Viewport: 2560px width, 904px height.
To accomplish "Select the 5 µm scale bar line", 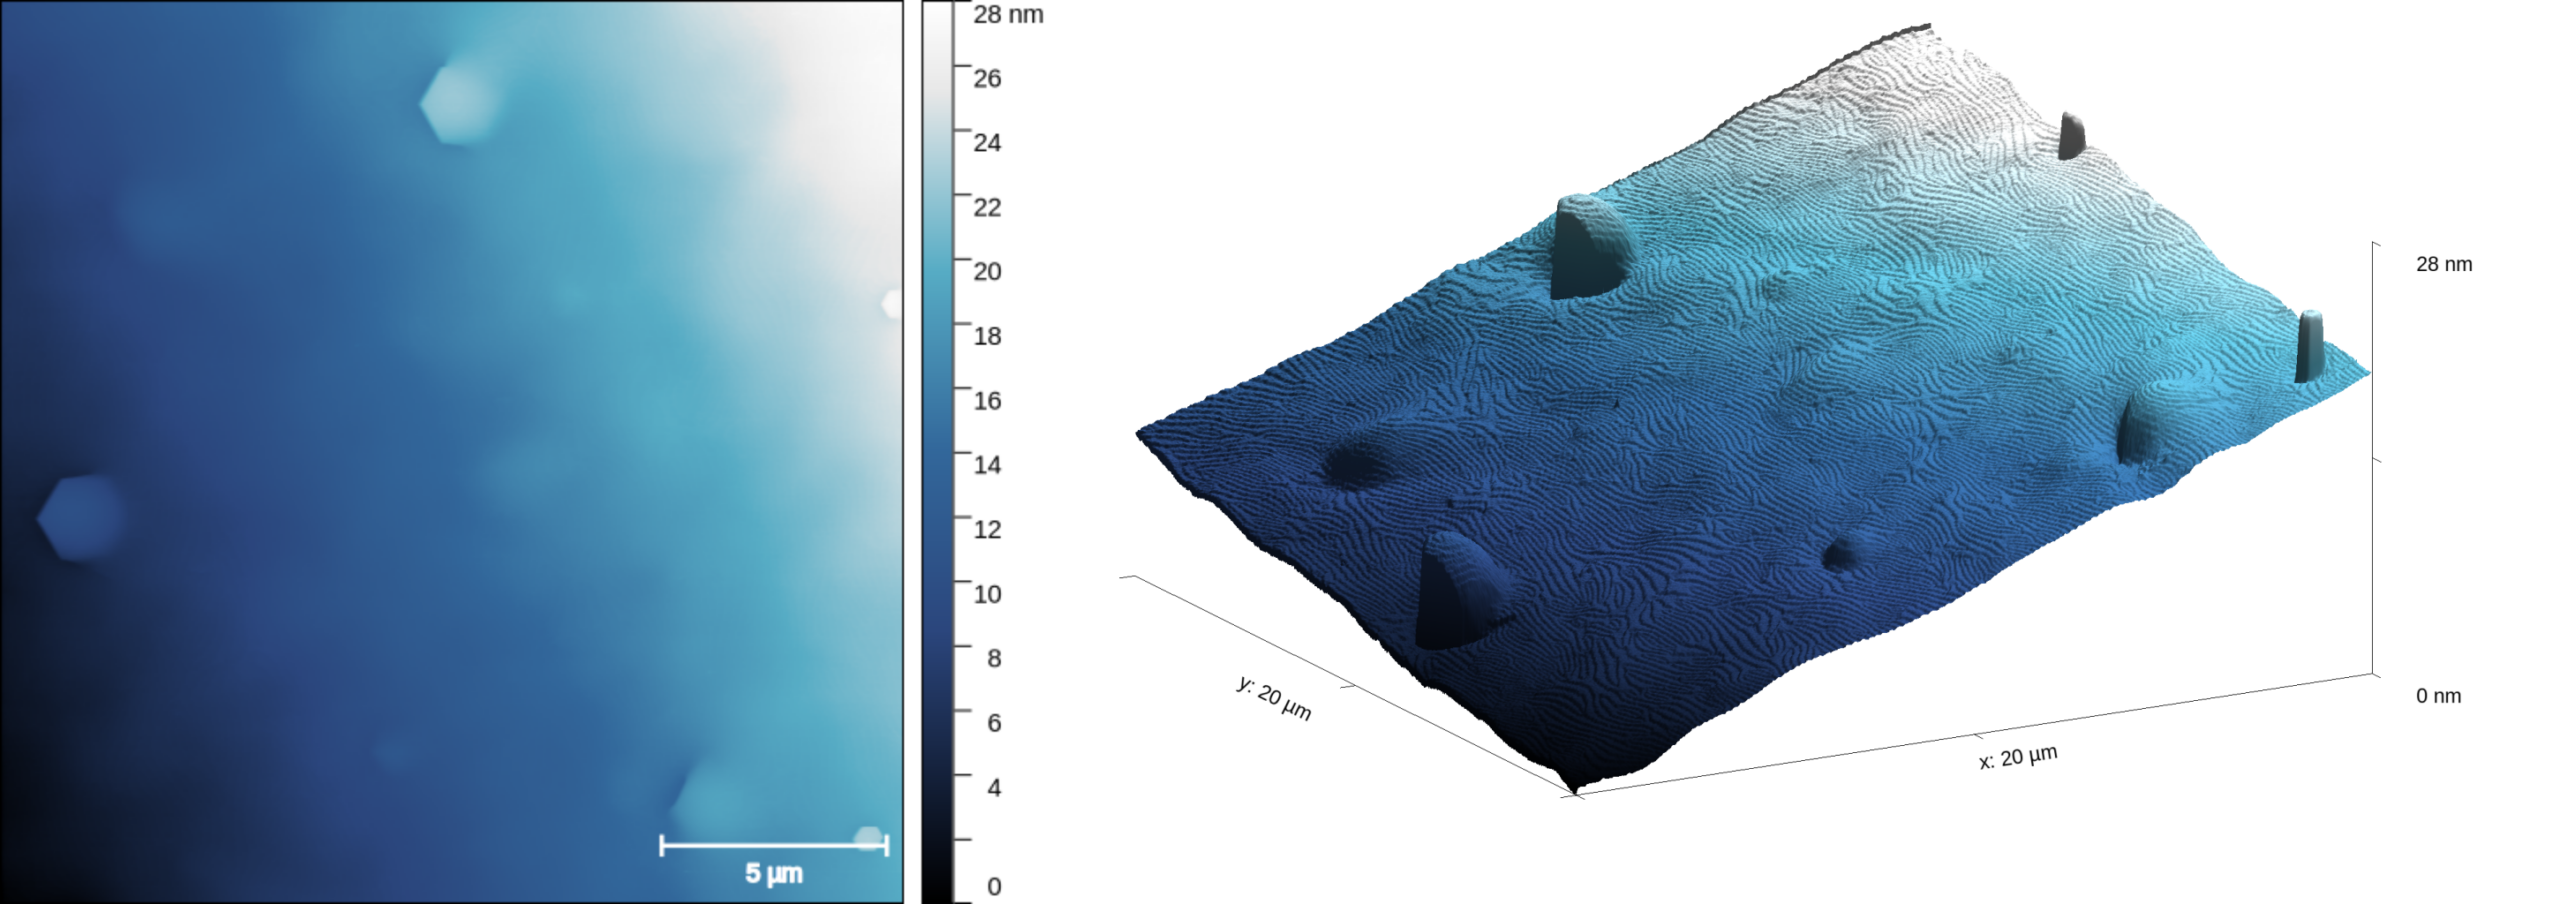I will click(774, 845).
